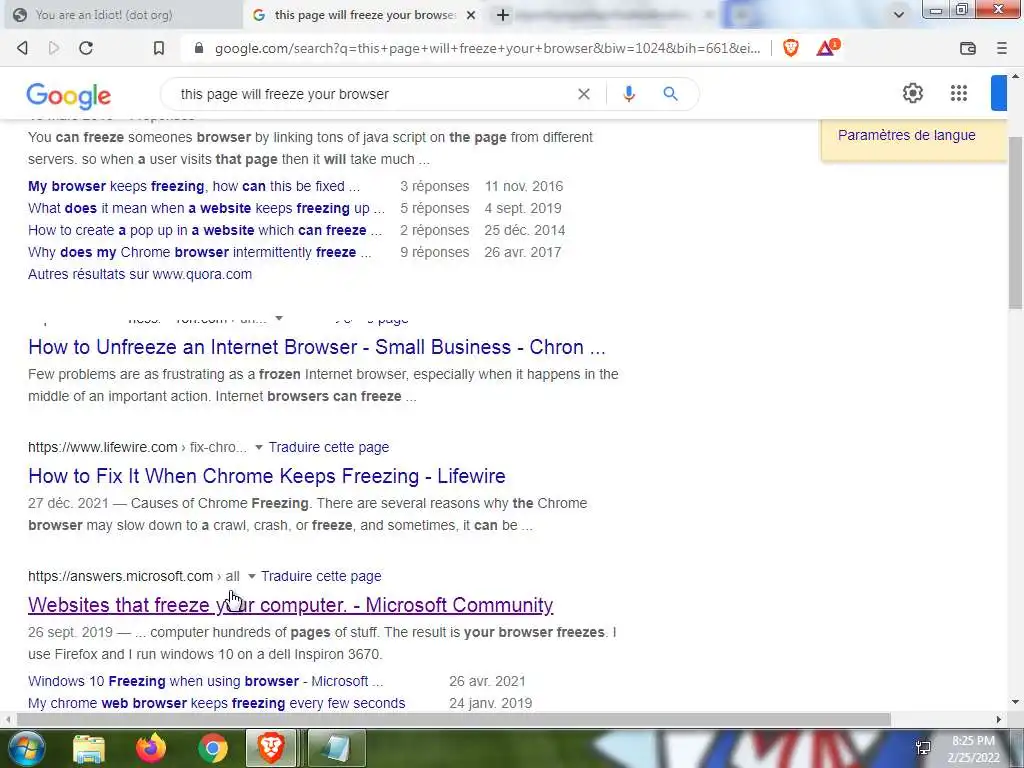This screenshot has height=768, width=1024.
Task: Open 'How to Unfreeze an Internet Browser' result
Action: [x=317, y=347]
